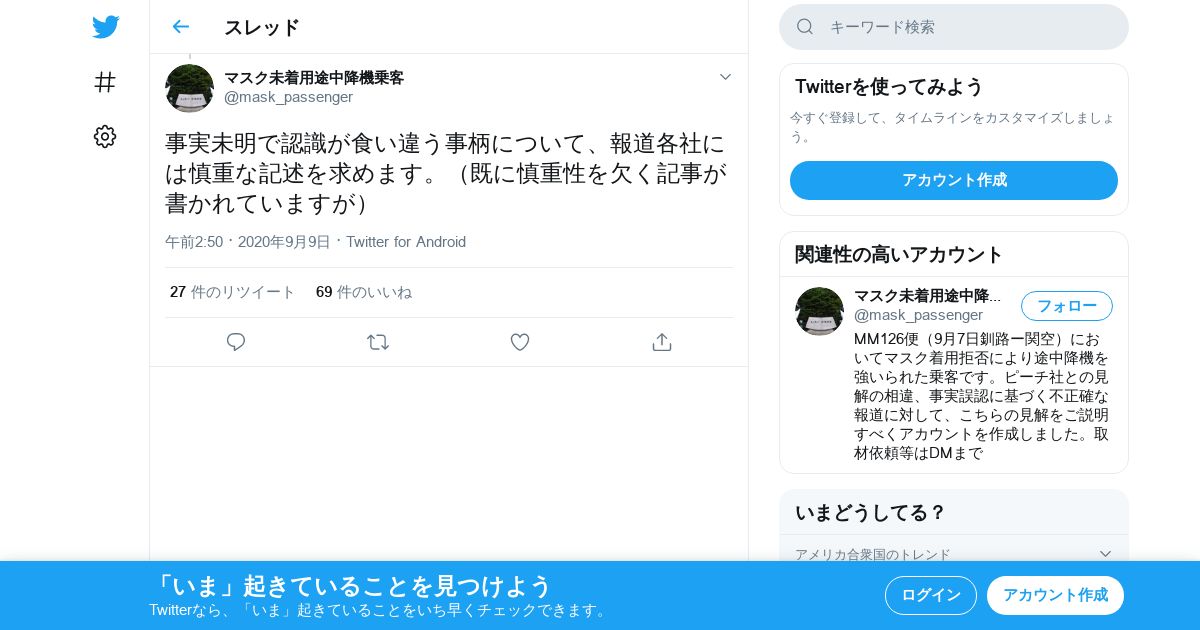Go back using the arrow icon

click(180, 27)
